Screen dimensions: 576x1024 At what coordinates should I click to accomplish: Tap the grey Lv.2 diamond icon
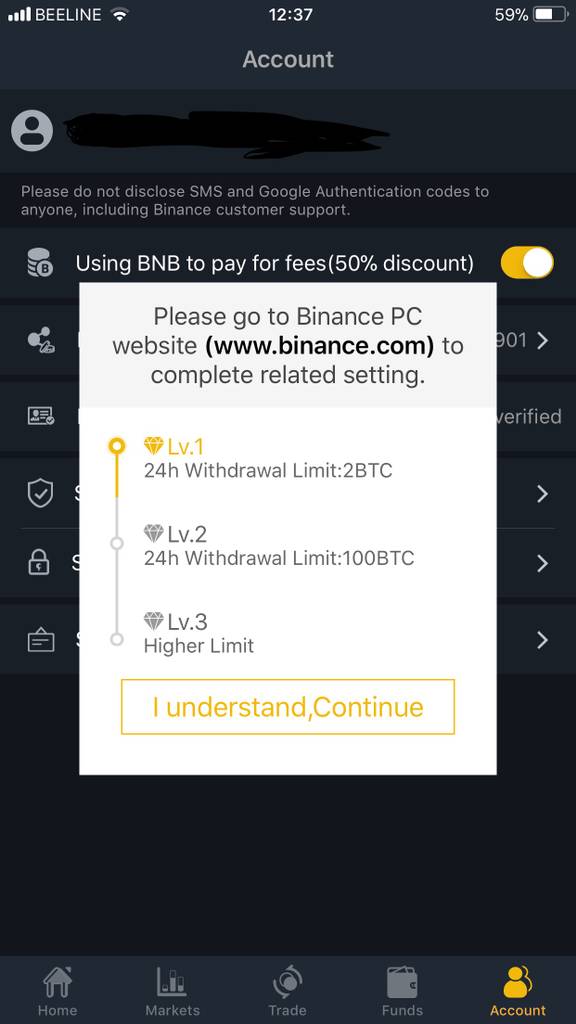(x=153, y=534)
